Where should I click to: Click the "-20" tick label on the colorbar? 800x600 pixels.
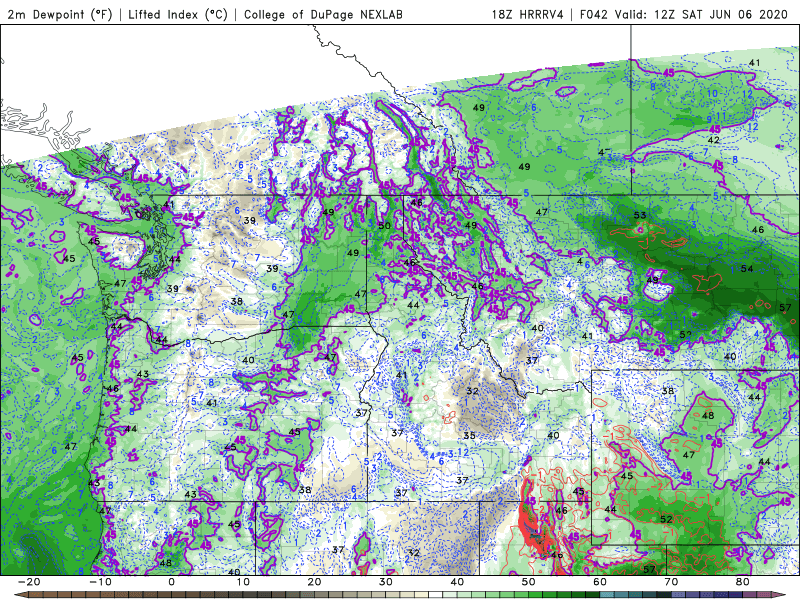pyautogui.click(x=29, y=582)
